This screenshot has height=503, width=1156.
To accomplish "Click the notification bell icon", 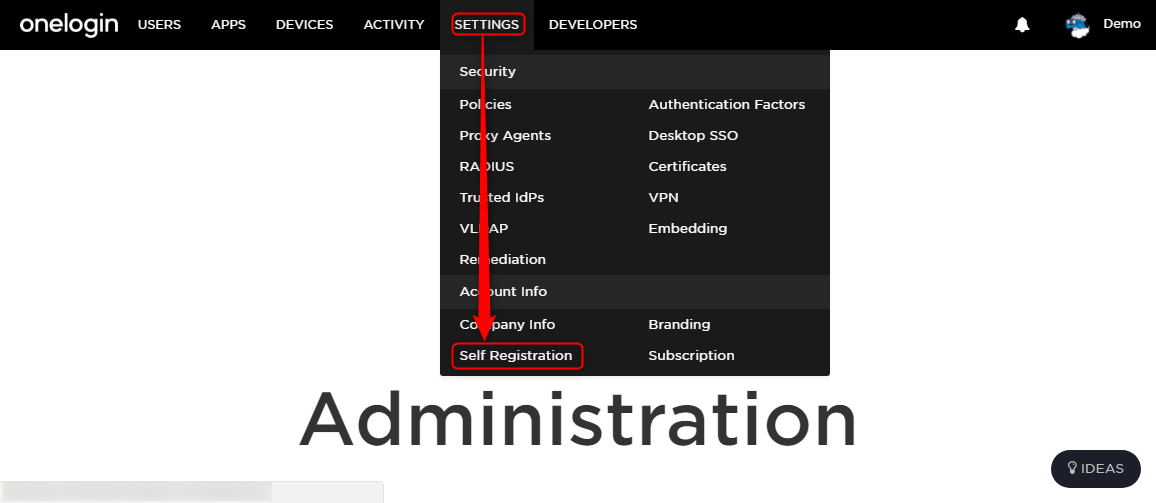I will 1022,25.
